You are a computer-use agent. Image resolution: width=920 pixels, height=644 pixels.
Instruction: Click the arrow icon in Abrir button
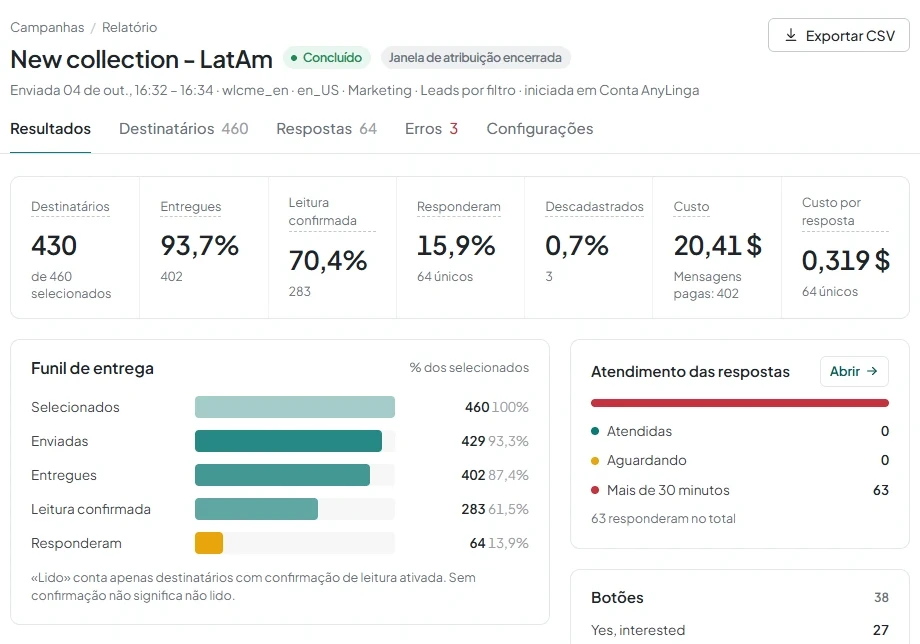(872, 371)
